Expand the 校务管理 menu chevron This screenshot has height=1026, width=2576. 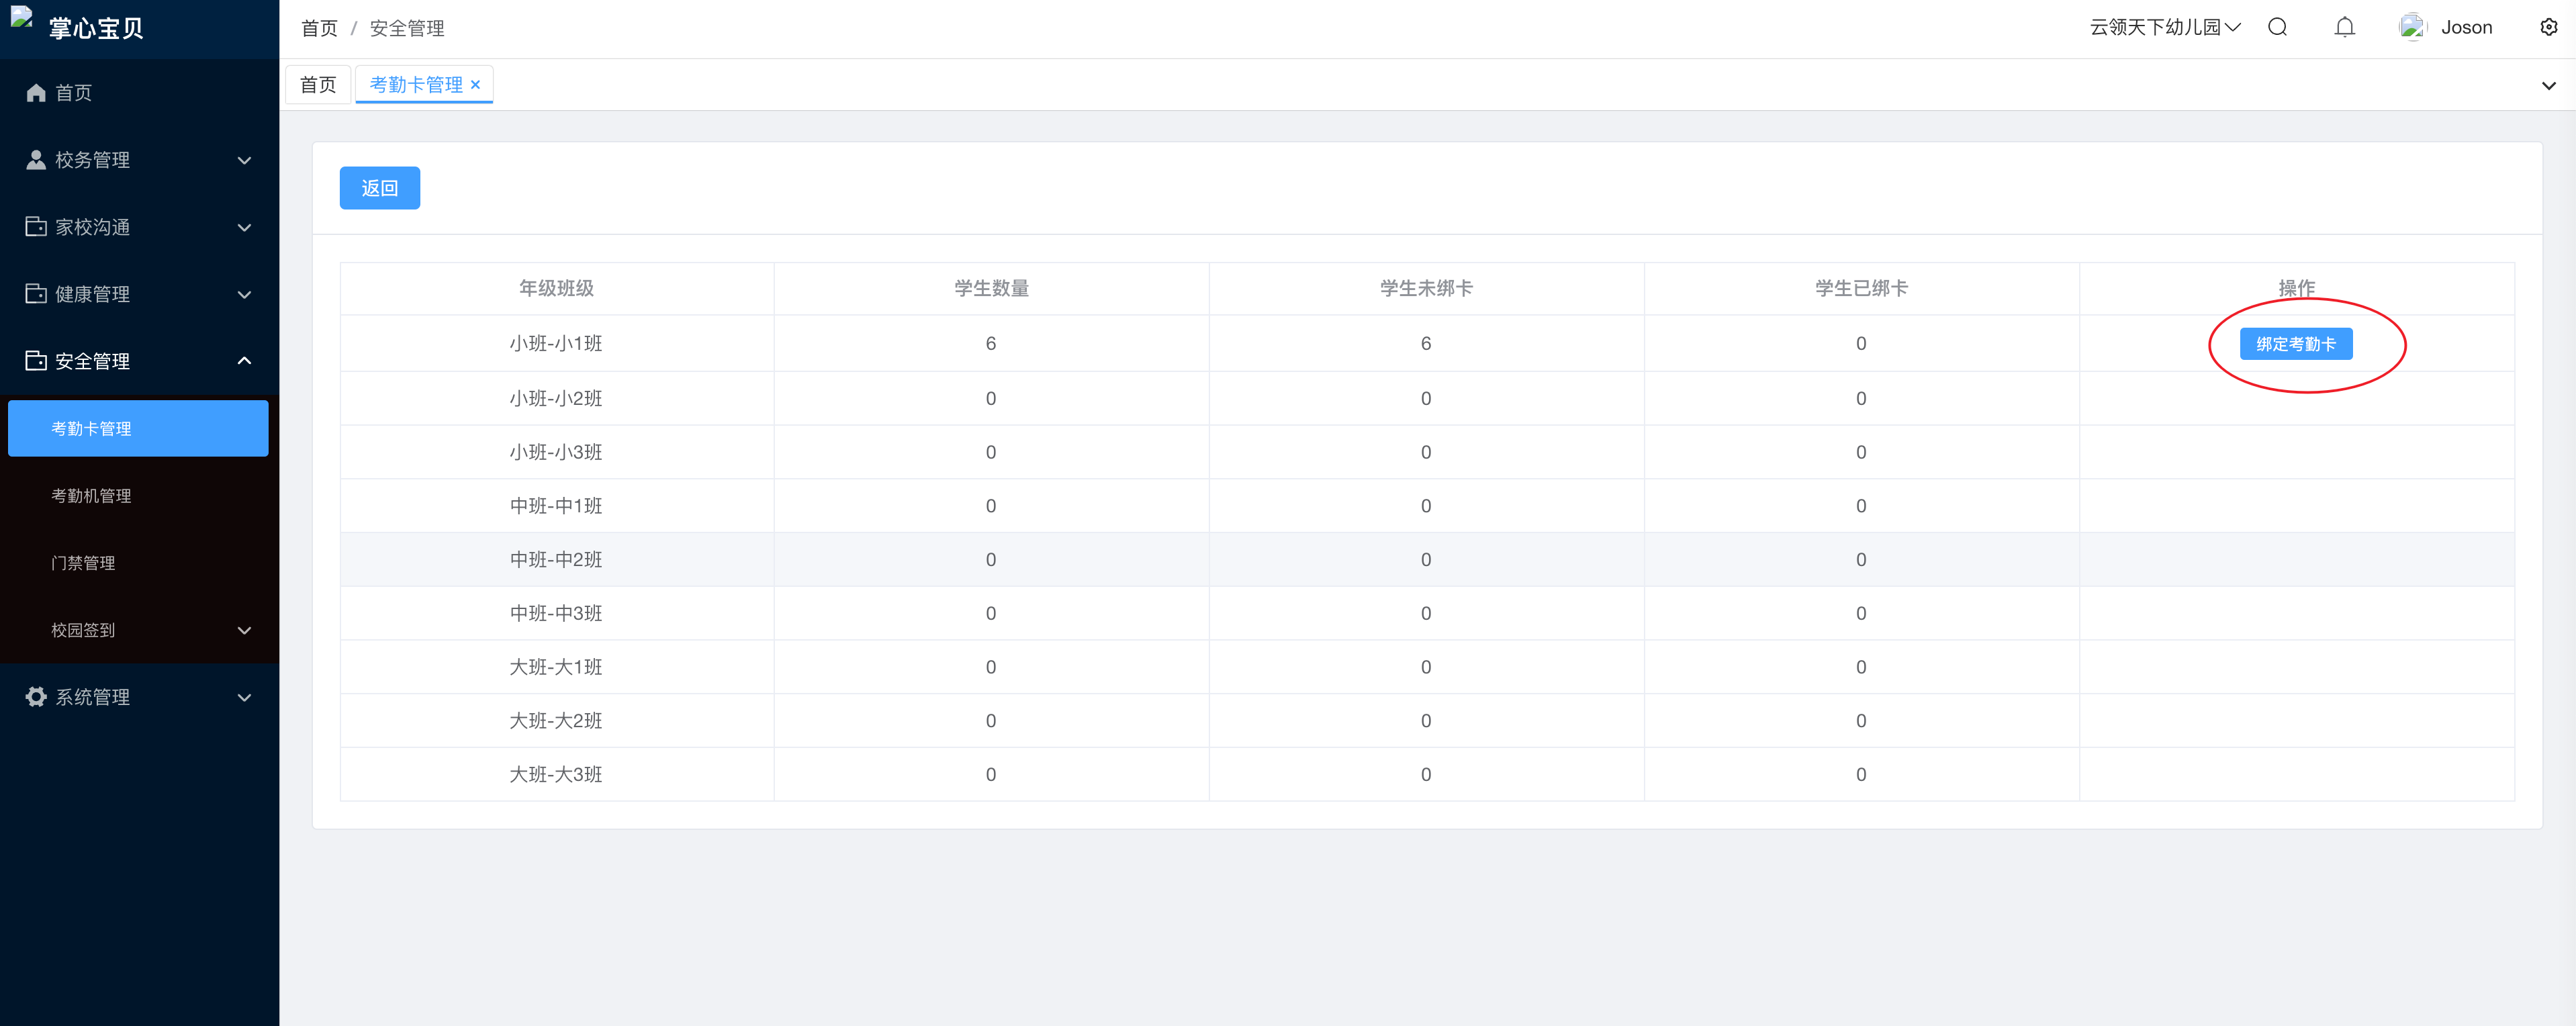[244, 160]
